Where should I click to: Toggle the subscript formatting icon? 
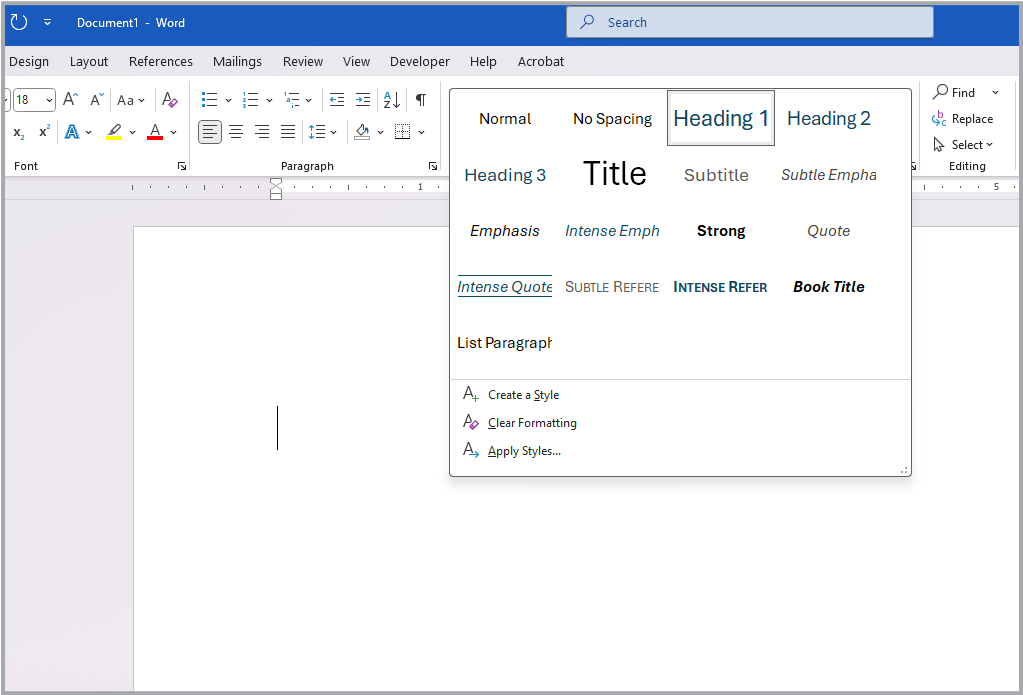pos(17,131)
